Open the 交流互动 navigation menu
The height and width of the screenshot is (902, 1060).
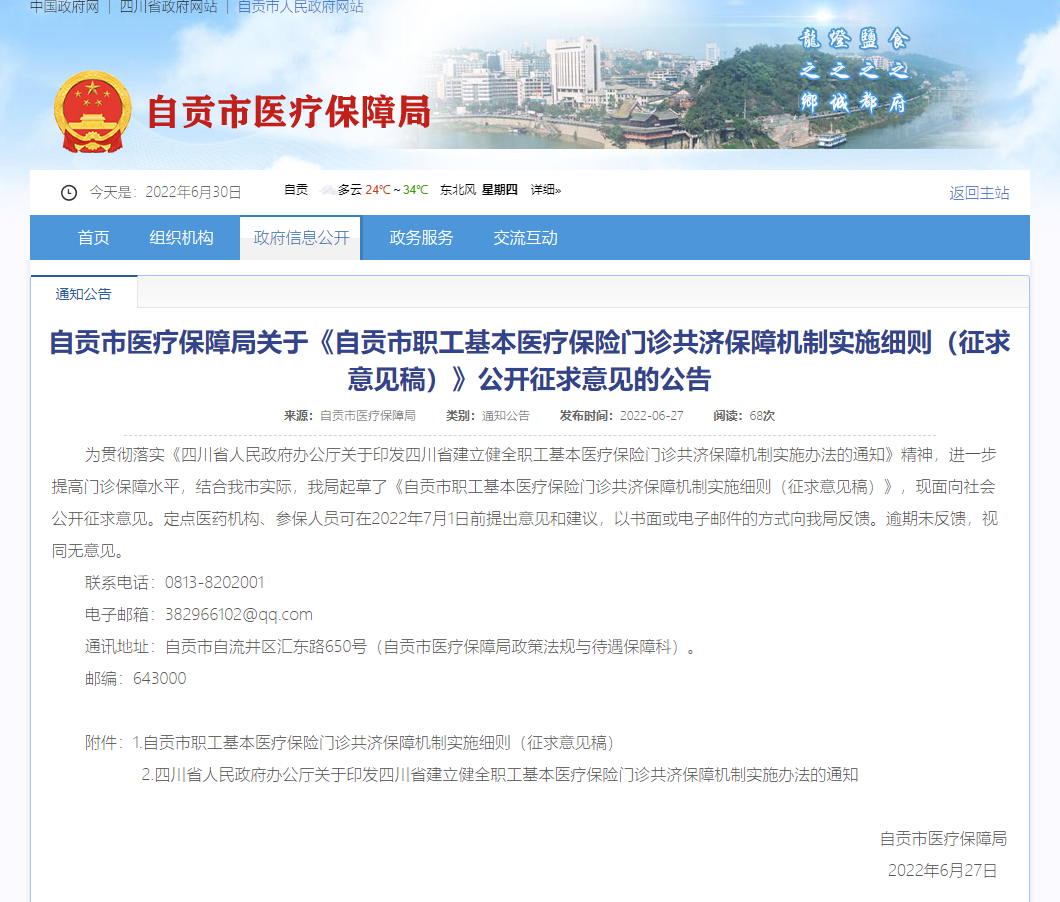pos(525,238)
